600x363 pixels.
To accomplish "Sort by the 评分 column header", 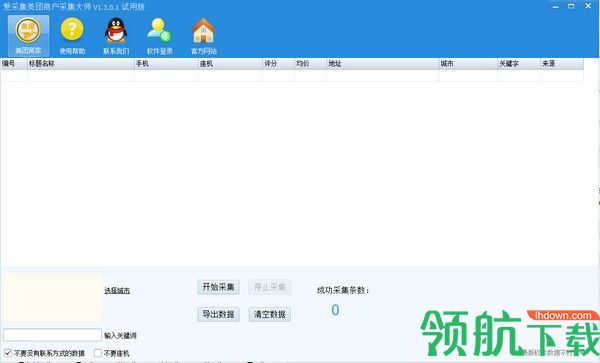I will (x=279, y=64).
